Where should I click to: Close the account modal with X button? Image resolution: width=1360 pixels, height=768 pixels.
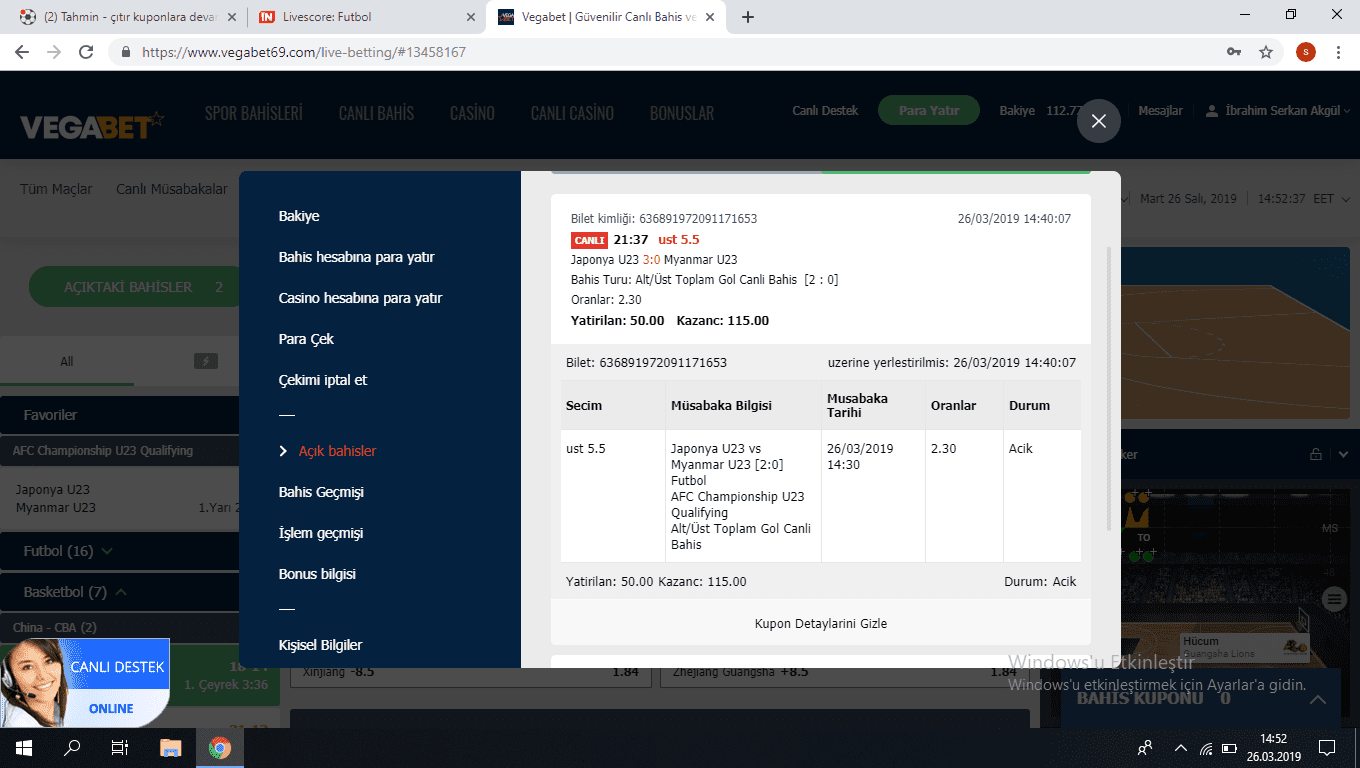click(x=1098, y=121)
